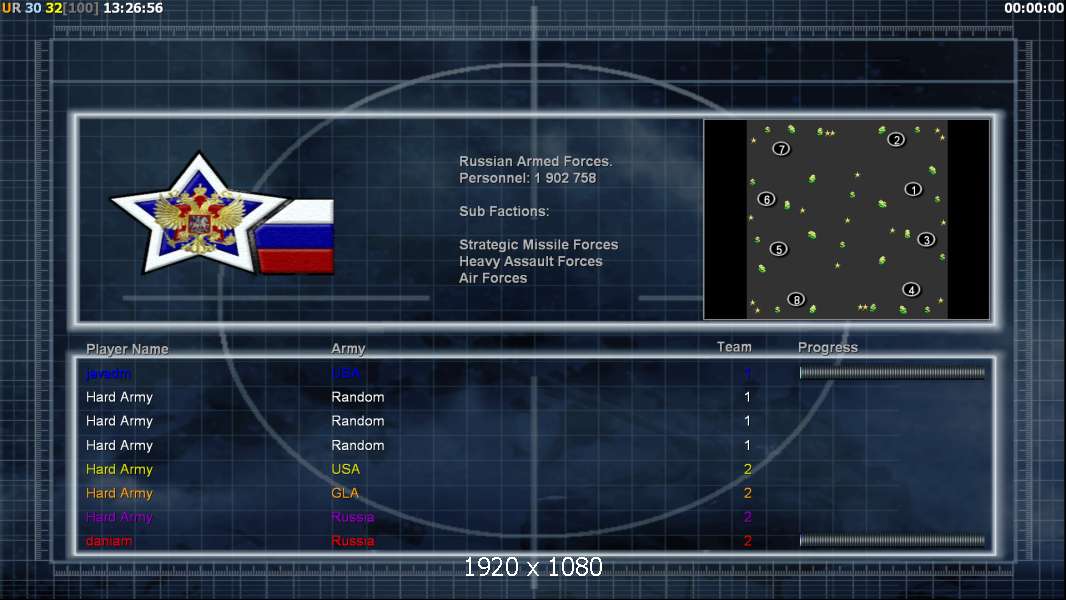This screenshot has height=600, width=1066.
Task: Click the yellow Hard Army player name
Action: [x=119, y=470]
